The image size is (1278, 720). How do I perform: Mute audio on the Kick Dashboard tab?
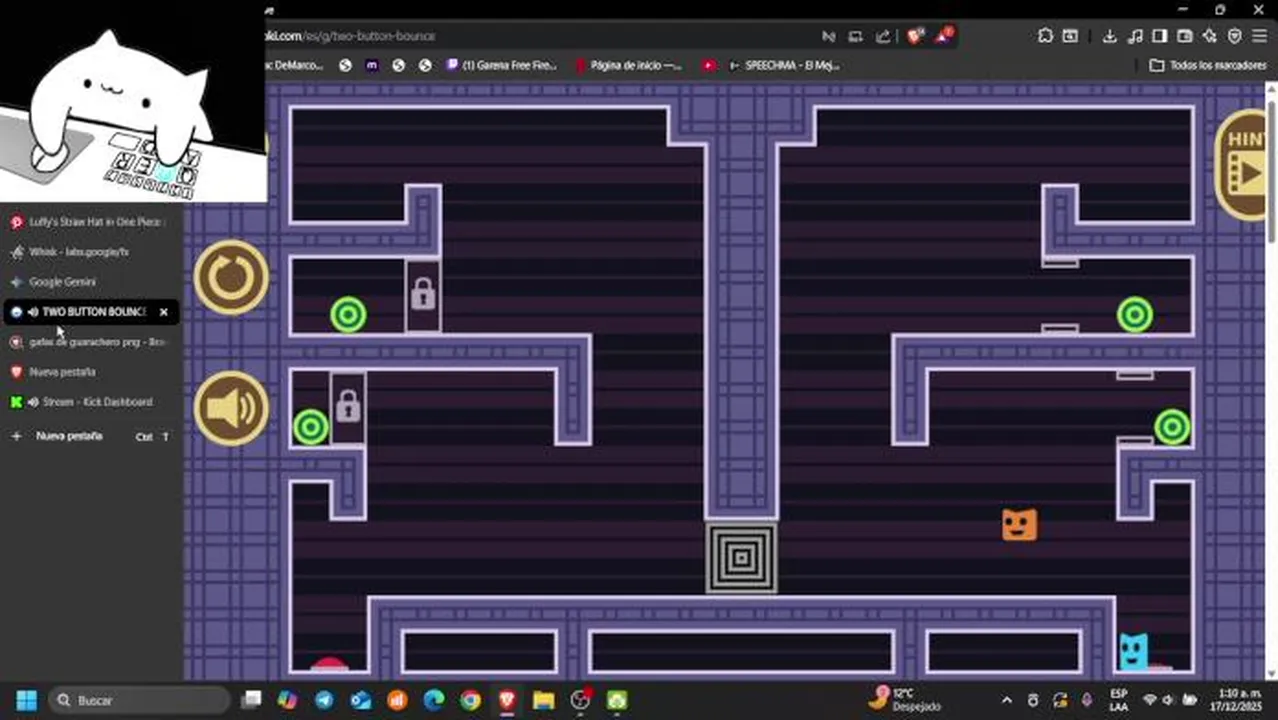point(33,402)
